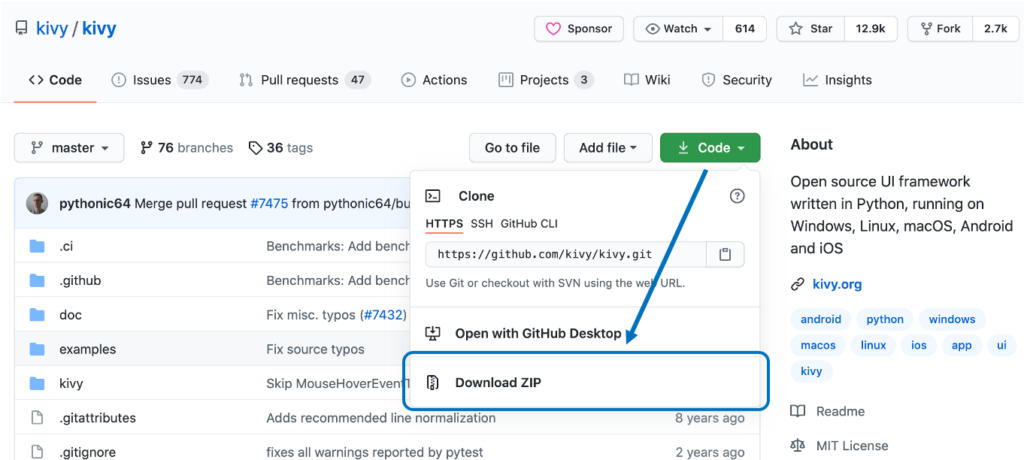Click the clone URL text field
The width and height of the screenshot is (1024, 460).
point(566,255)
